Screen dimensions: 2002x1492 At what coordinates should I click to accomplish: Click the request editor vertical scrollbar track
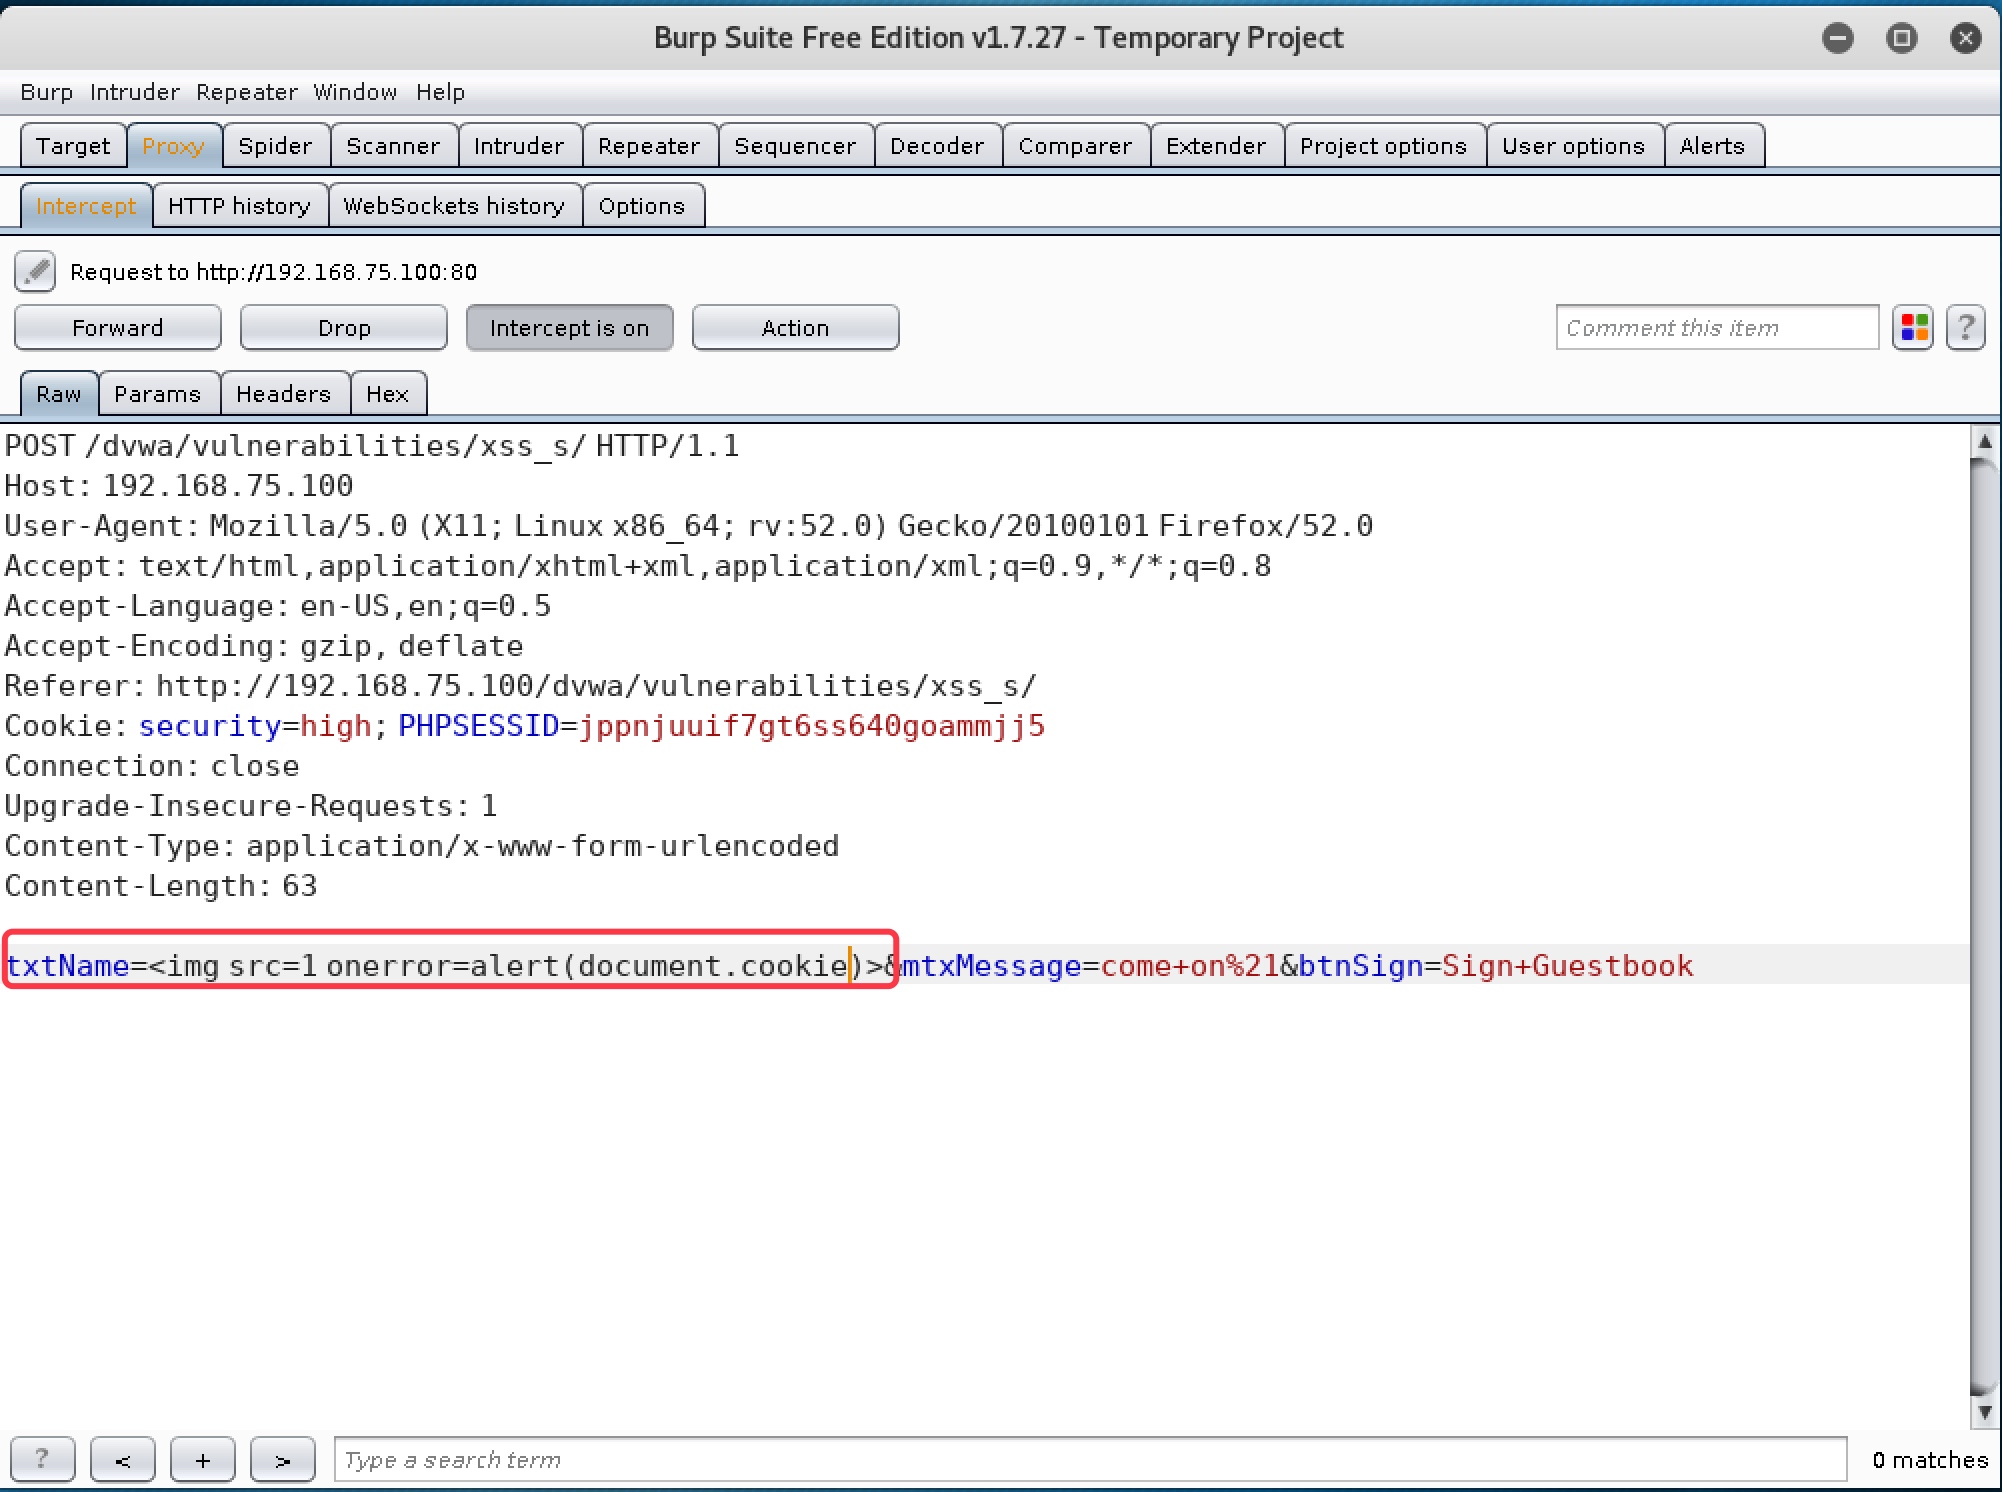point(1984,926)
